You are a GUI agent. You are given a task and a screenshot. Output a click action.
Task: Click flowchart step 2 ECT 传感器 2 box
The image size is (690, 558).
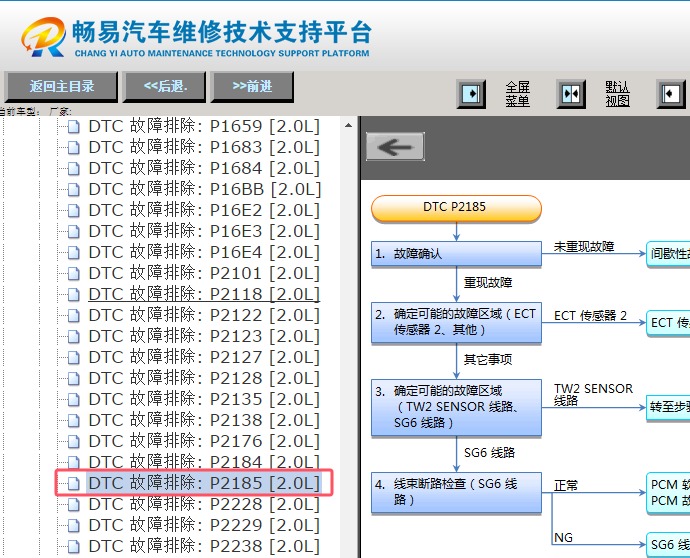coord(456,322)
